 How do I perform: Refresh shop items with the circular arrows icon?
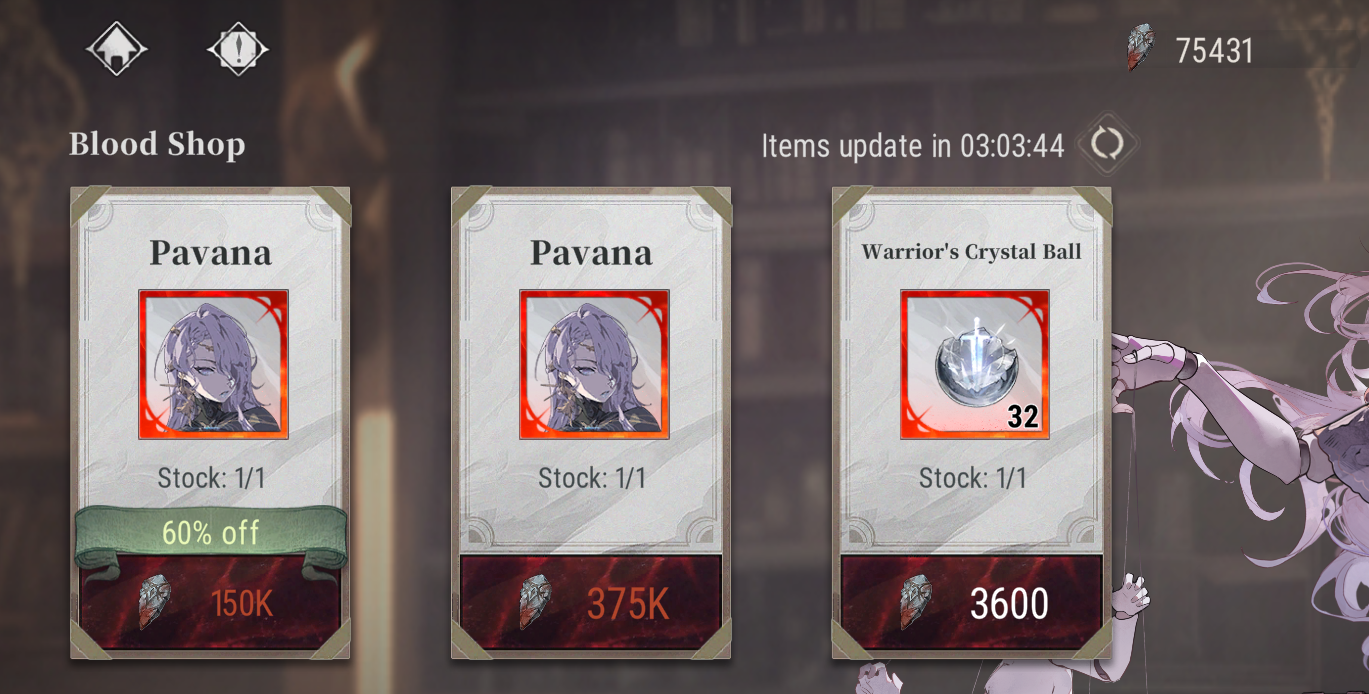click(x=1107, y=145)
